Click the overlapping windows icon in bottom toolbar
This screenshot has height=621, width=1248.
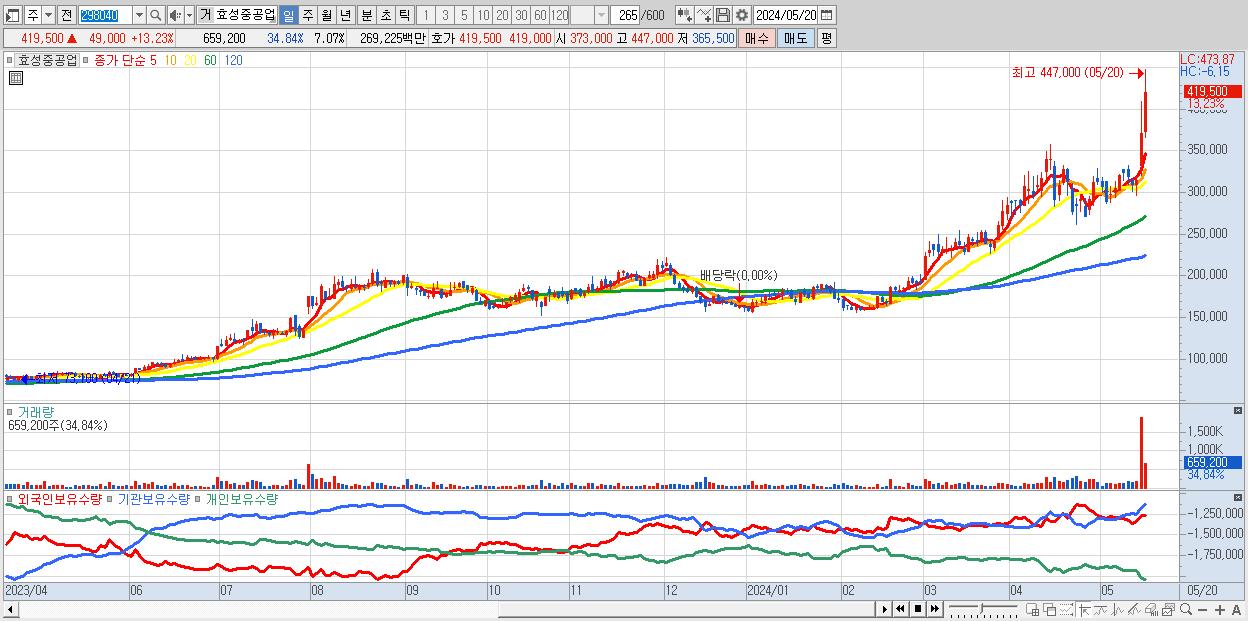point(1049,609)
